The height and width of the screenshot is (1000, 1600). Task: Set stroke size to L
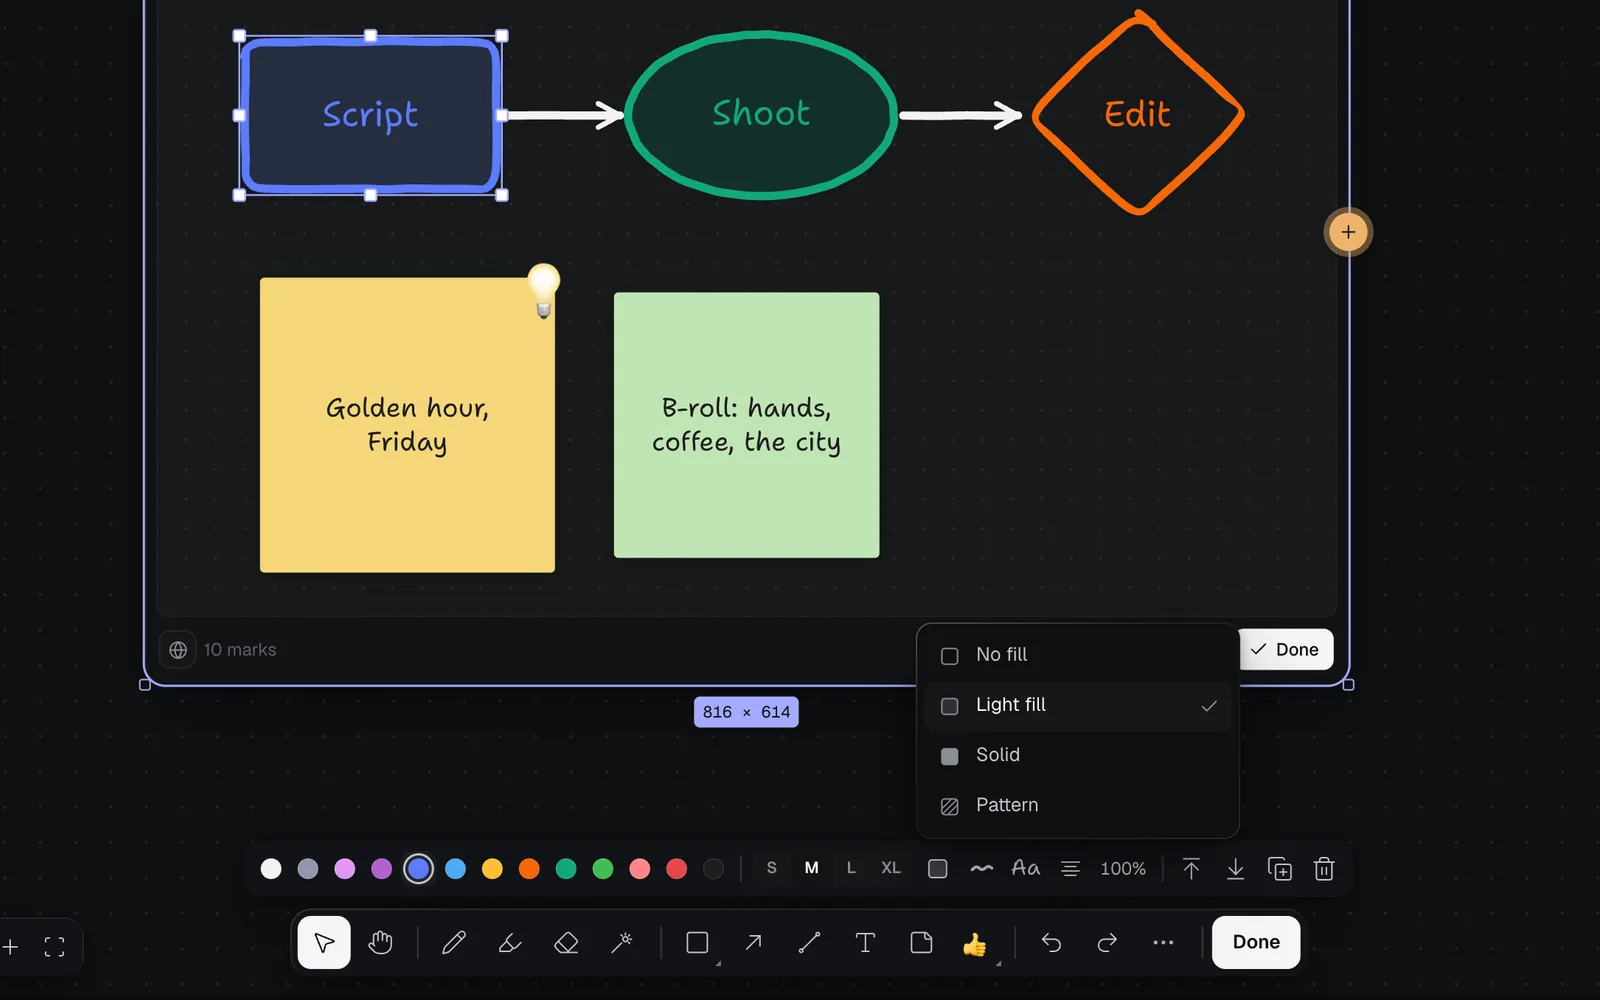click(851, 869)
